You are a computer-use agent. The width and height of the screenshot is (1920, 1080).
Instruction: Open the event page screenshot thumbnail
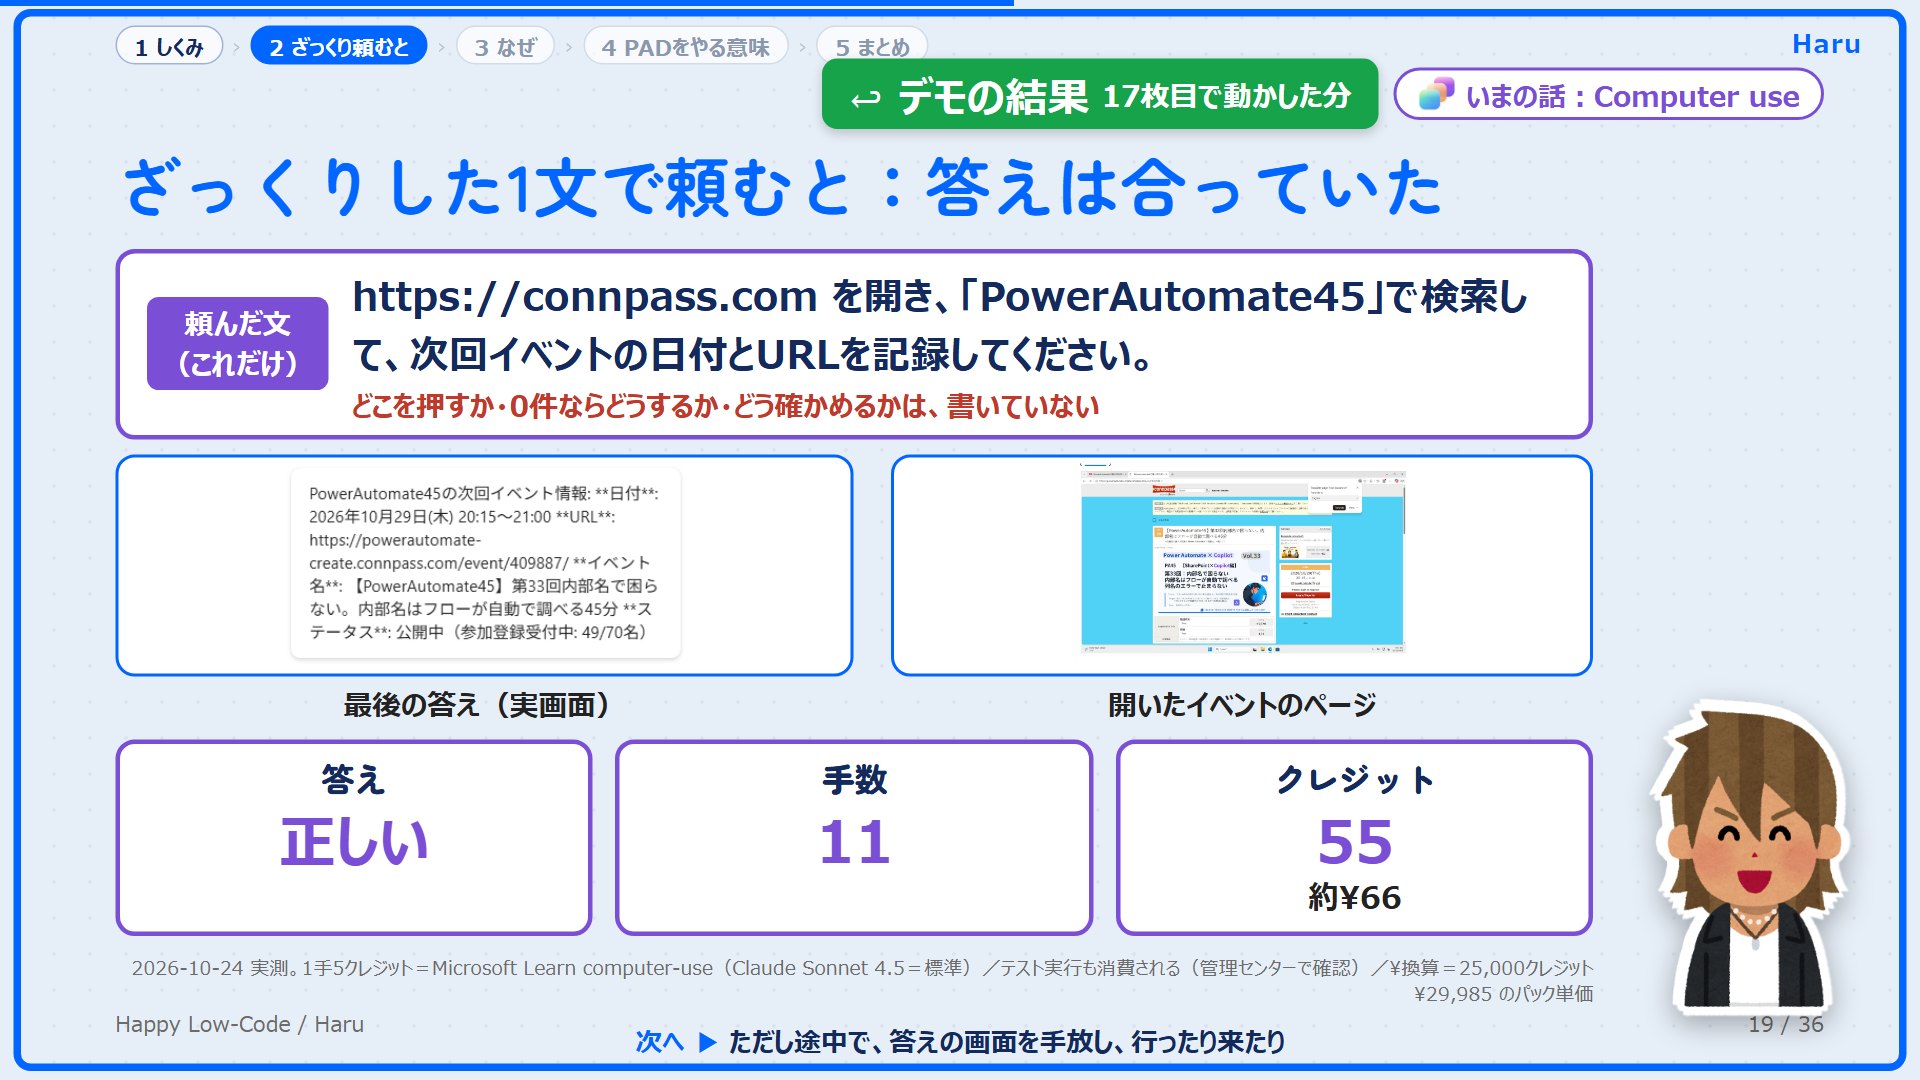[1242, 560]
